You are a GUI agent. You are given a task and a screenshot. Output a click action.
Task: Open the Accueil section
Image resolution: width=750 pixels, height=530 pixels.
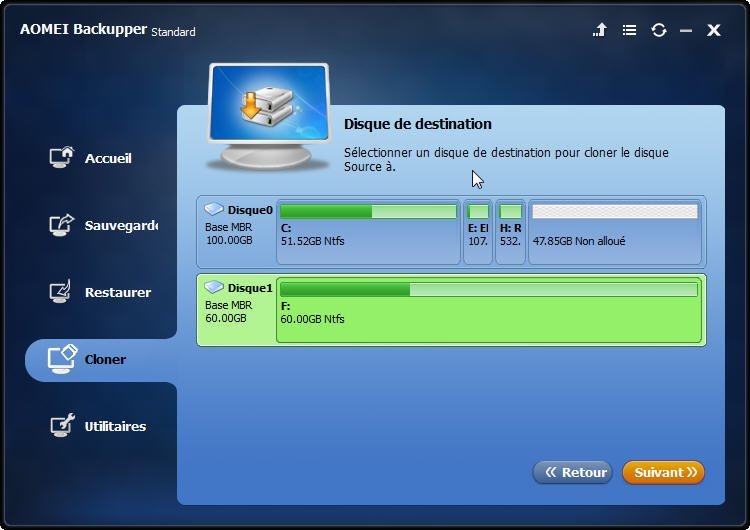[108, 158]
